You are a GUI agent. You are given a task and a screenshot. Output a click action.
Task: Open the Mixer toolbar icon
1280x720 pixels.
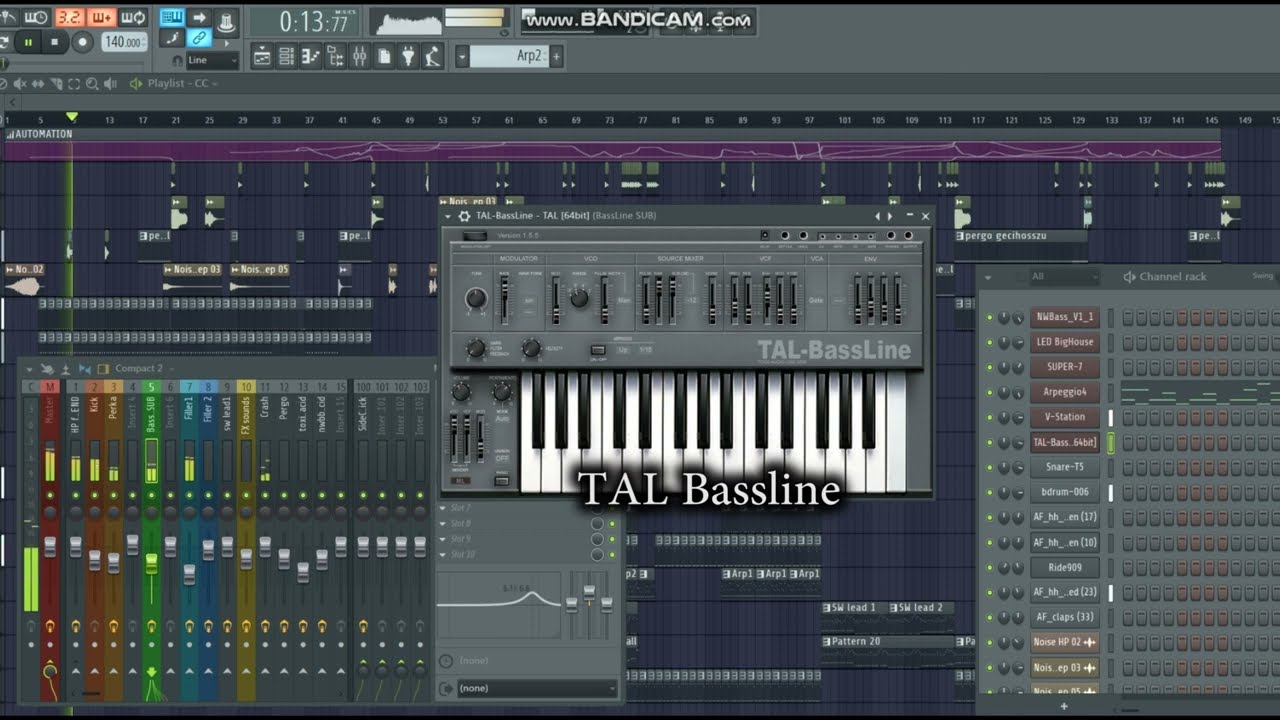click(x=359, y=57)
